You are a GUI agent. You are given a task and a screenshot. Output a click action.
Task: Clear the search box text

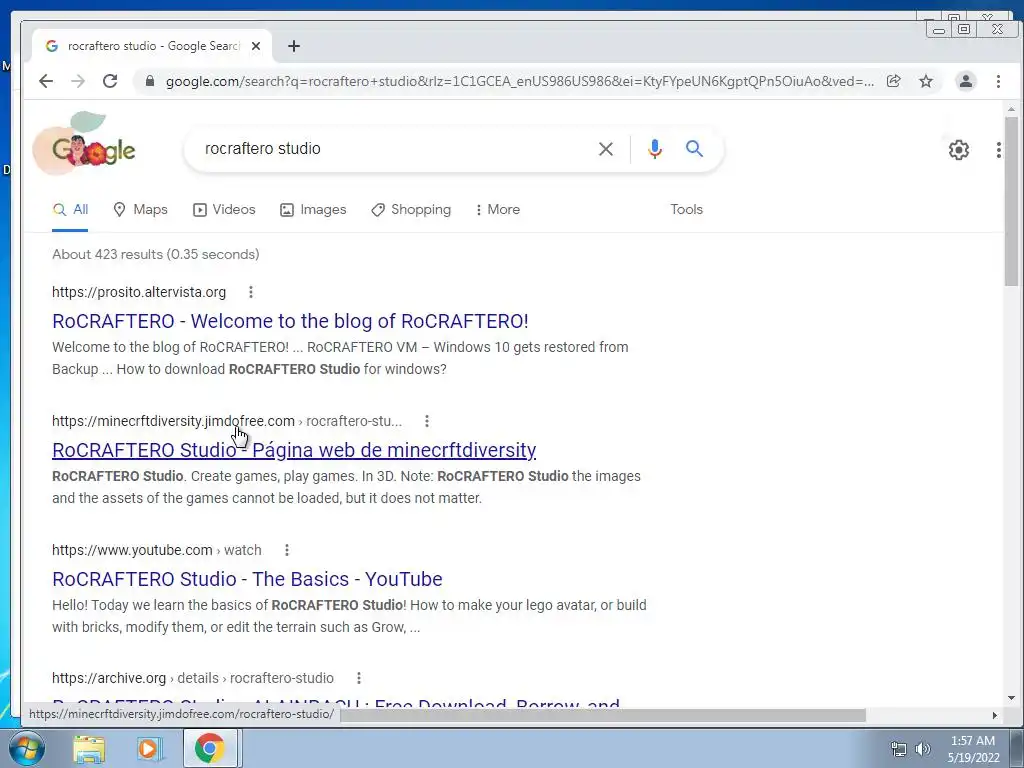coord(605,149)
